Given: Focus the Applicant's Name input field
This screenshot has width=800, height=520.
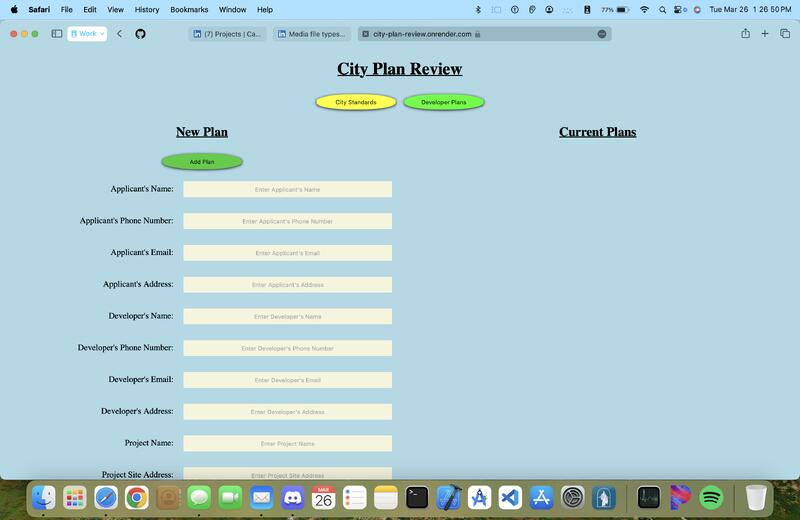Looking at the screenshot, I should coord(288,189).
